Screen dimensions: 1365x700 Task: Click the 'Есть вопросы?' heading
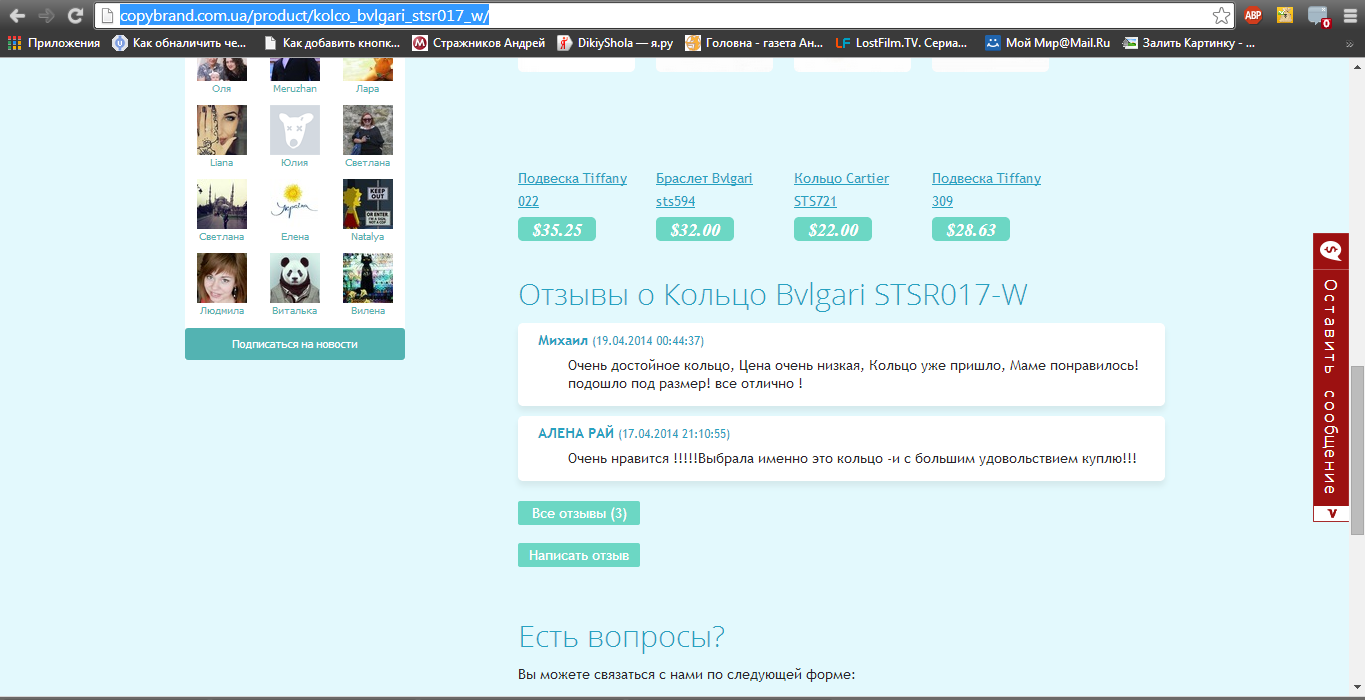621,637
